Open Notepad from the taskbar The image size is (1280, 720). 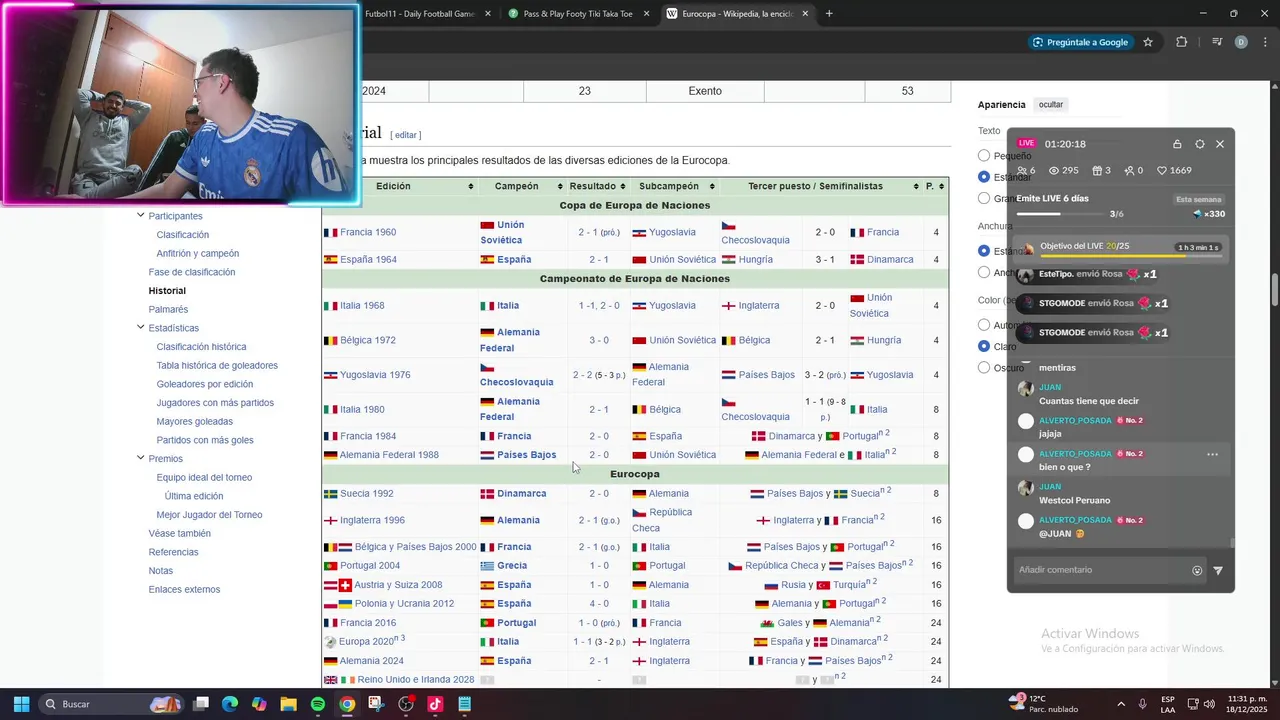click(x=464, y=704)
